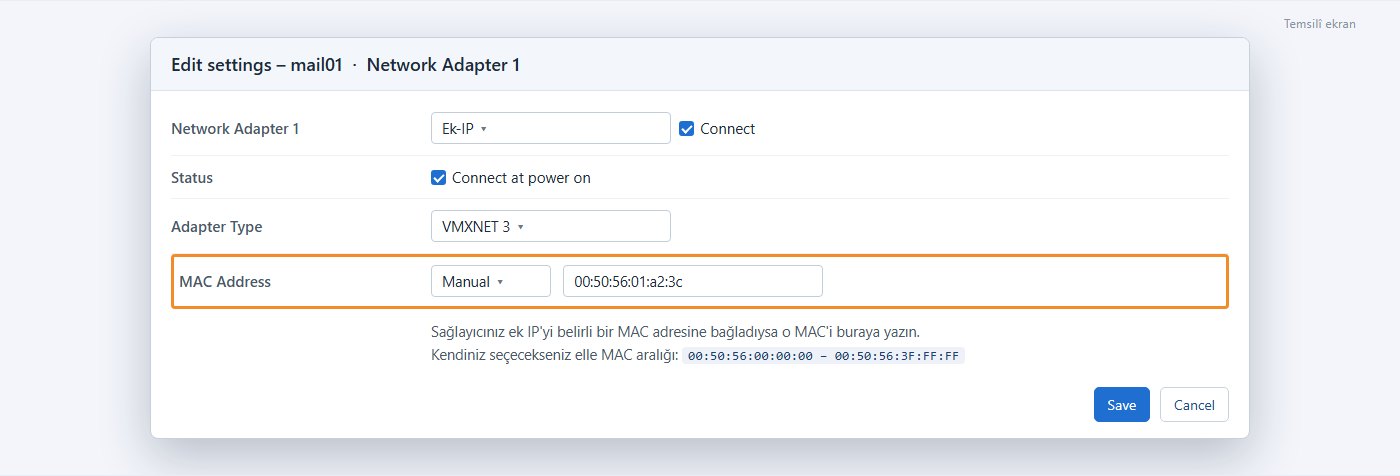This screenshot has width=1400, height=476.
Task: Click the Network Adapter 1 row label
Action: 235,128
